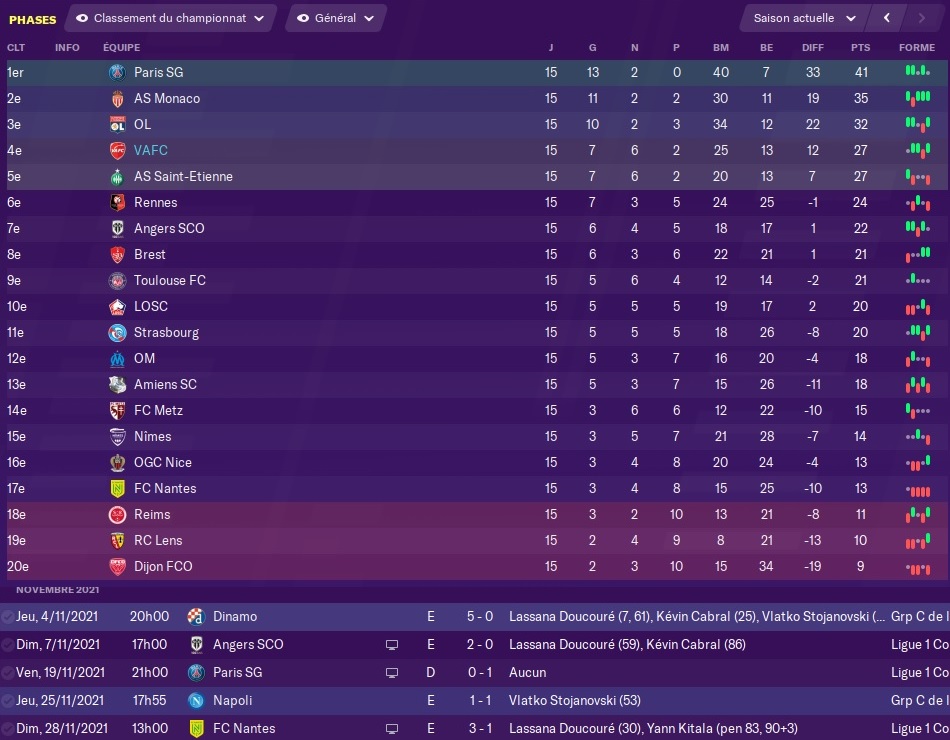Viewport: 950px width, 740px height.
Task: Open AS Saint-Etienne team page
Action: [183, 176]
